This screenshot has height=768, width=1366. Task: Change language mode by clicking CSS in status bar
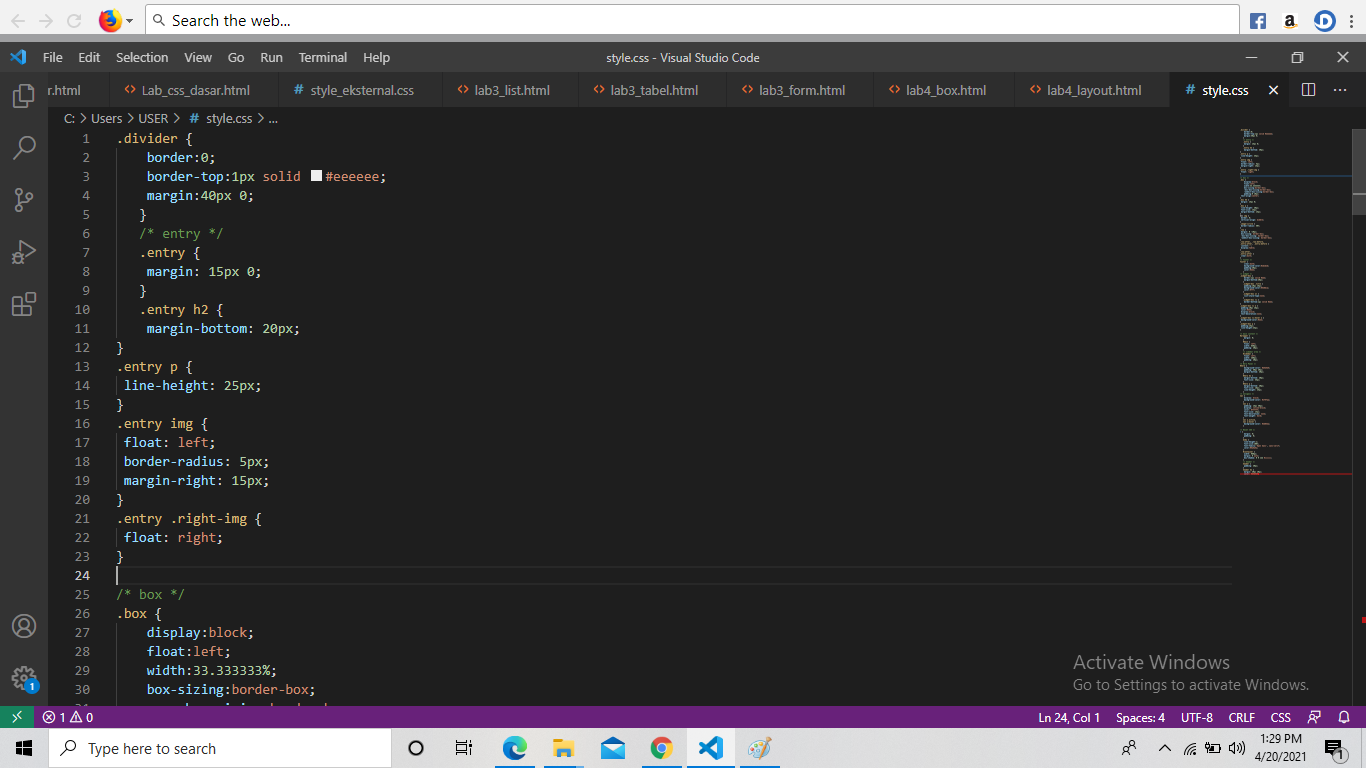1280,717
